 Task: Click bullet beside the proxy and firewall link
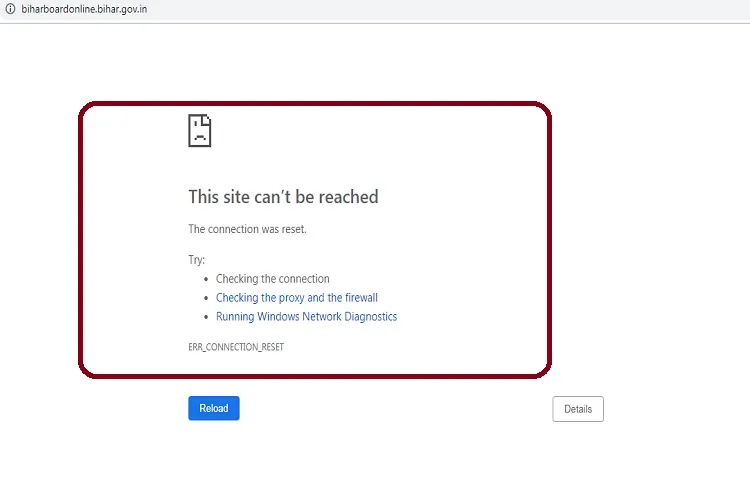206,299
